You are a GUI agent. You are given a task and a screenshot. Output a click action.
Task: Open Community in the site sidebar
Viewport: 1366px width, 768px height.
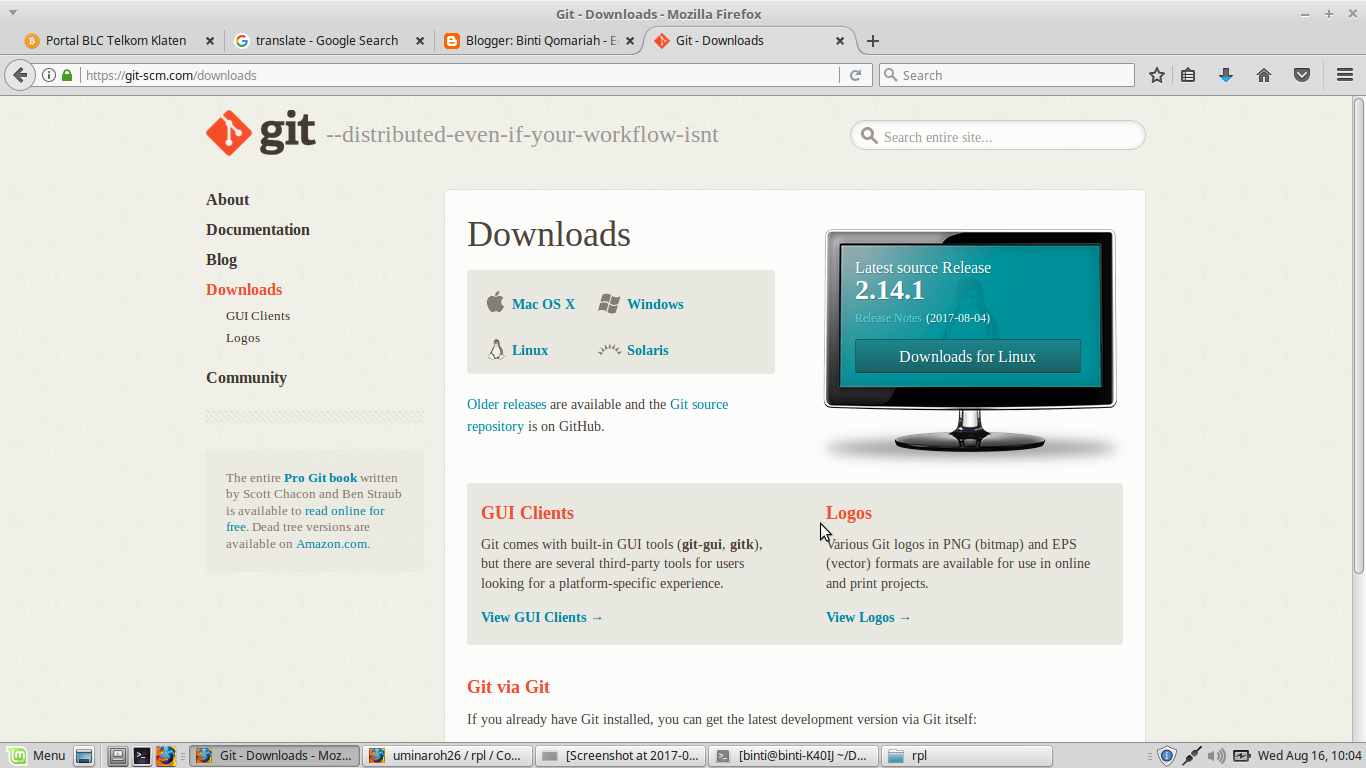pyautogui.click(x=246, y=378)
